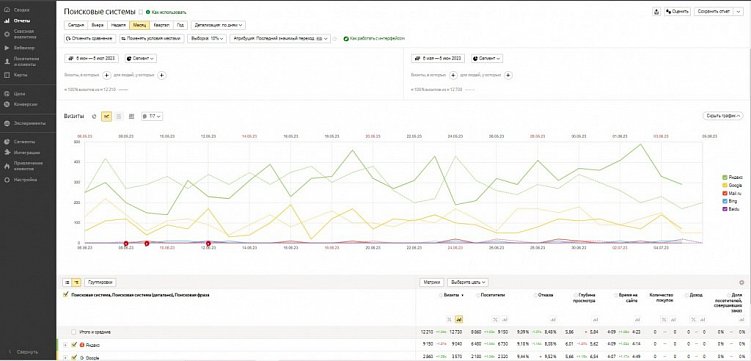Select the Месяц period tab
751x361 pixels.
click(x=139, y=25)
